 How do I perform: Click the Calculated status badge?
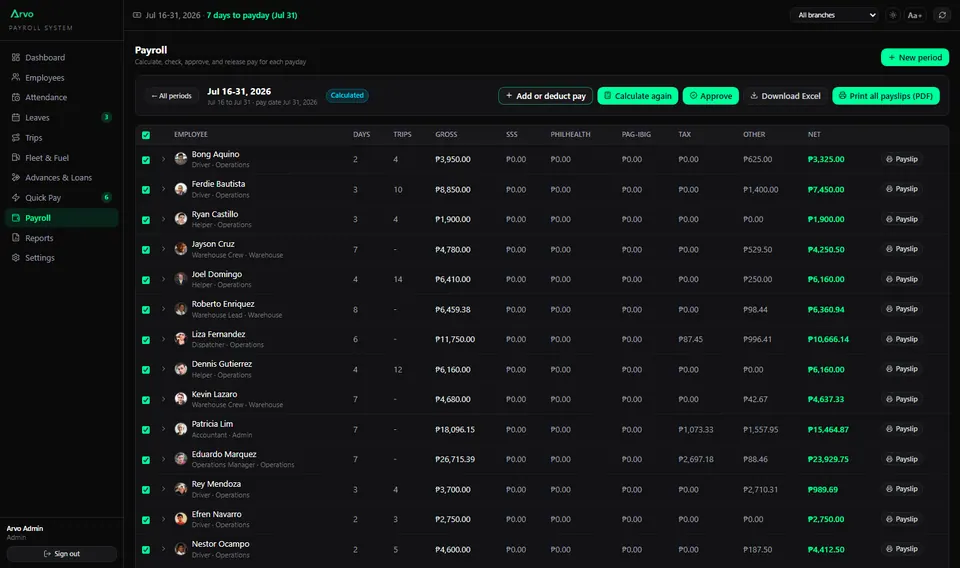[347, 95]
